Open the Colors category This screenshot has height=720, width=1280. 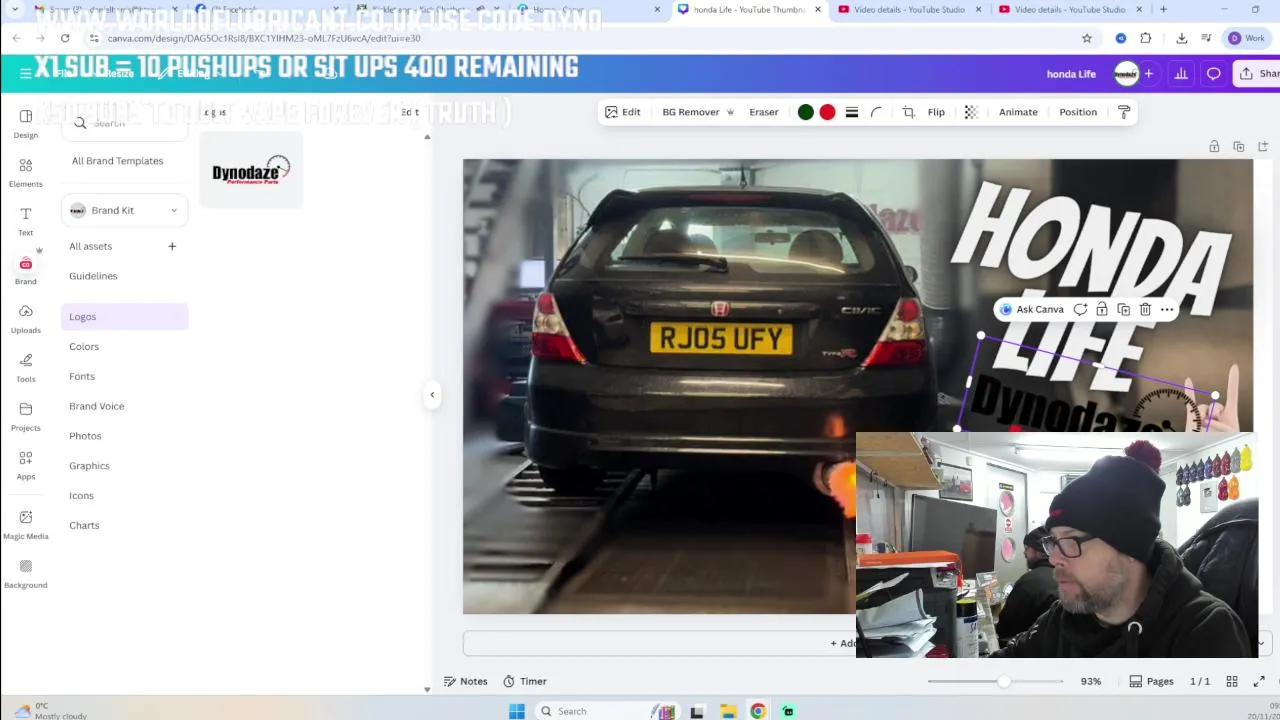[x=84, y=347]
